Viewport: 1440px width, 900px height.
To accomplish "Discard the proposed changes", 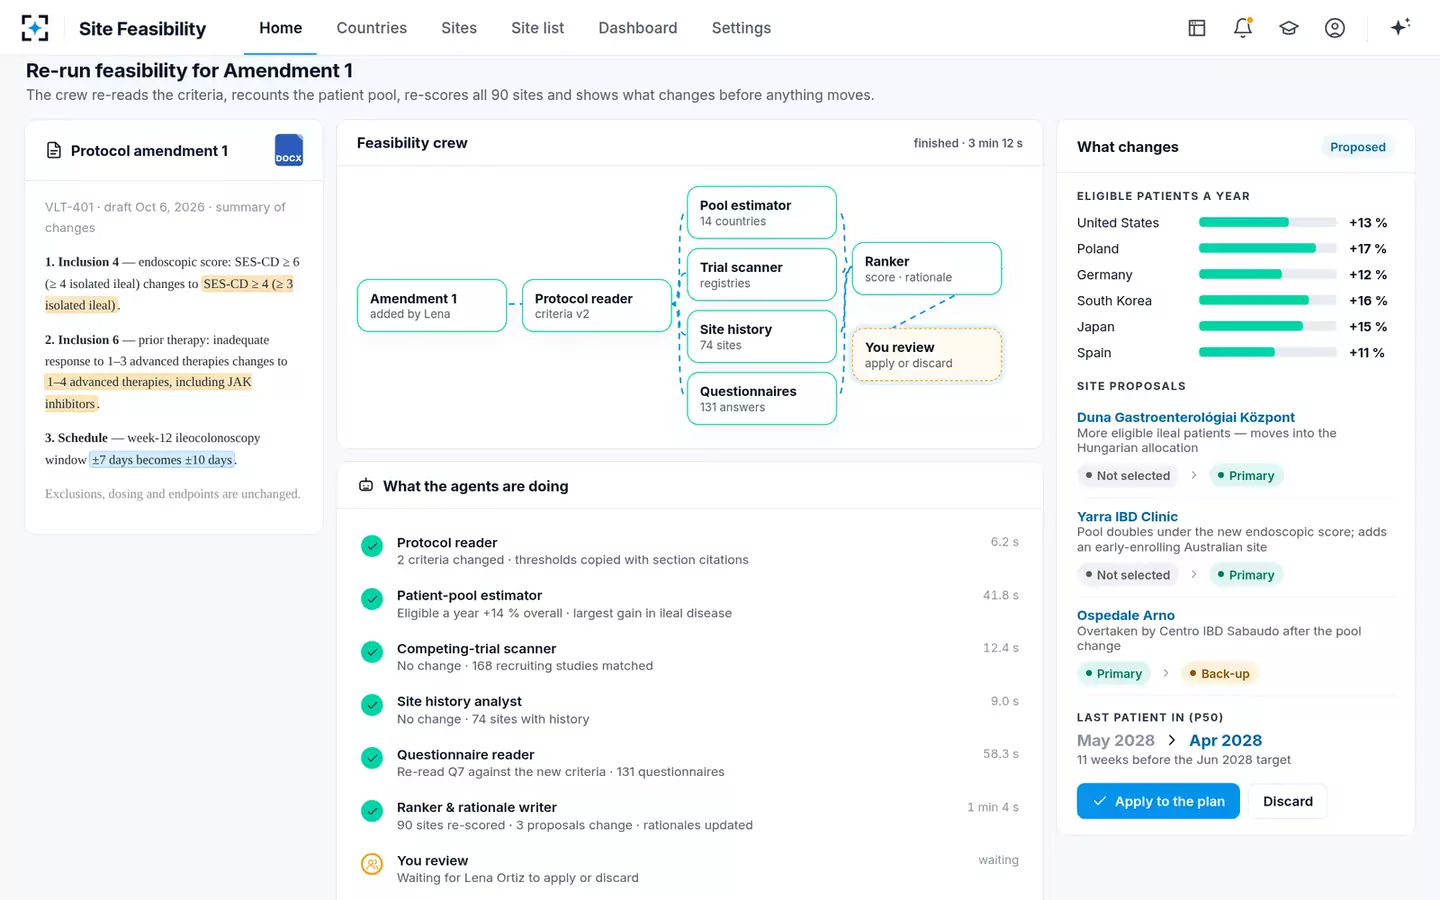I will coord(1288,801).
